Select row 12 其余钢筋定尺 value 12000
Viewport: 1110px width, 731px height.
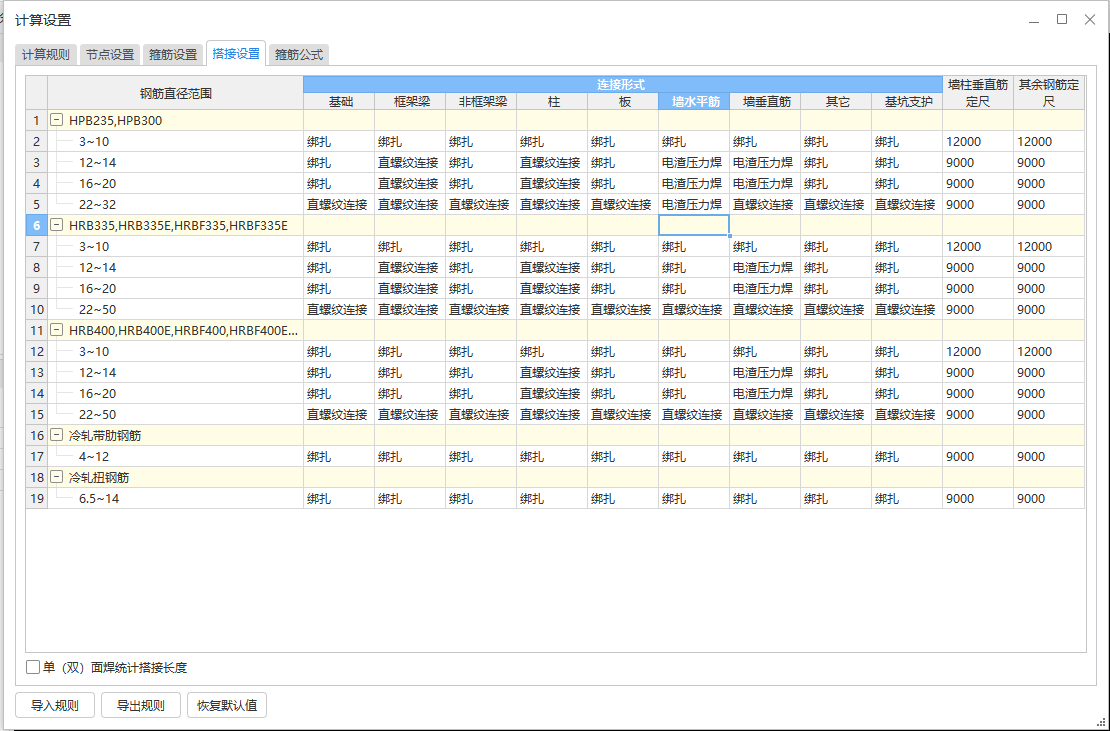[1049, 352]
